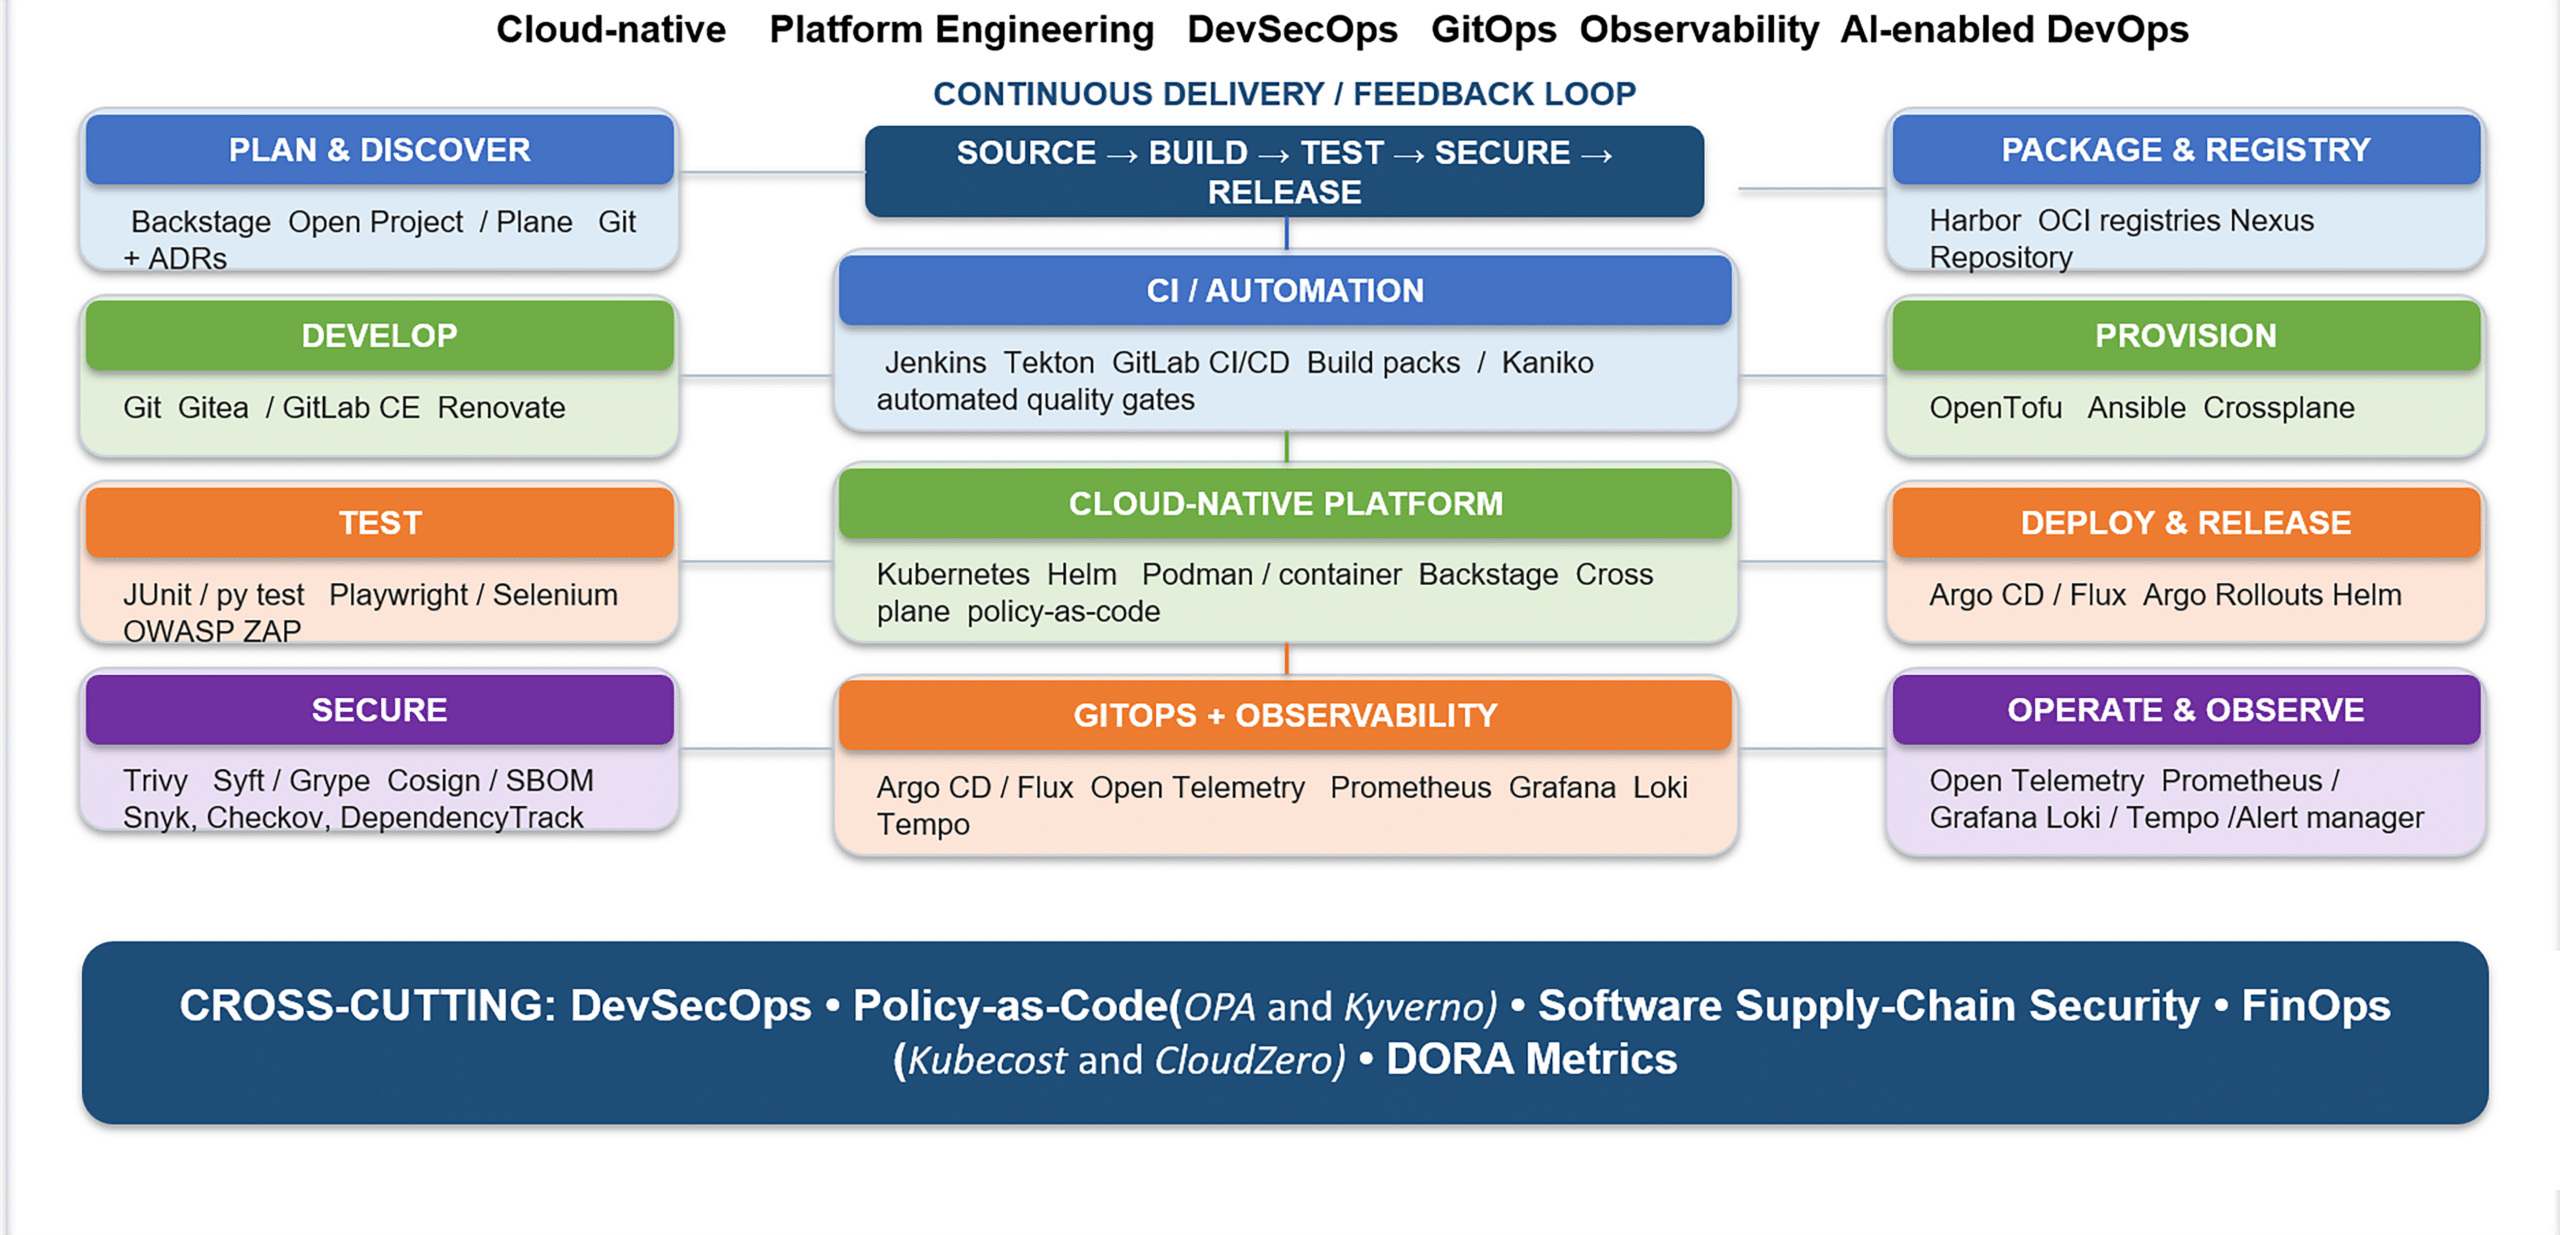The height and width of the screenshot is (1235, 2560).
Task: Click 'Kubecost and CloudZero' text
Action: pos(1126,1060)
